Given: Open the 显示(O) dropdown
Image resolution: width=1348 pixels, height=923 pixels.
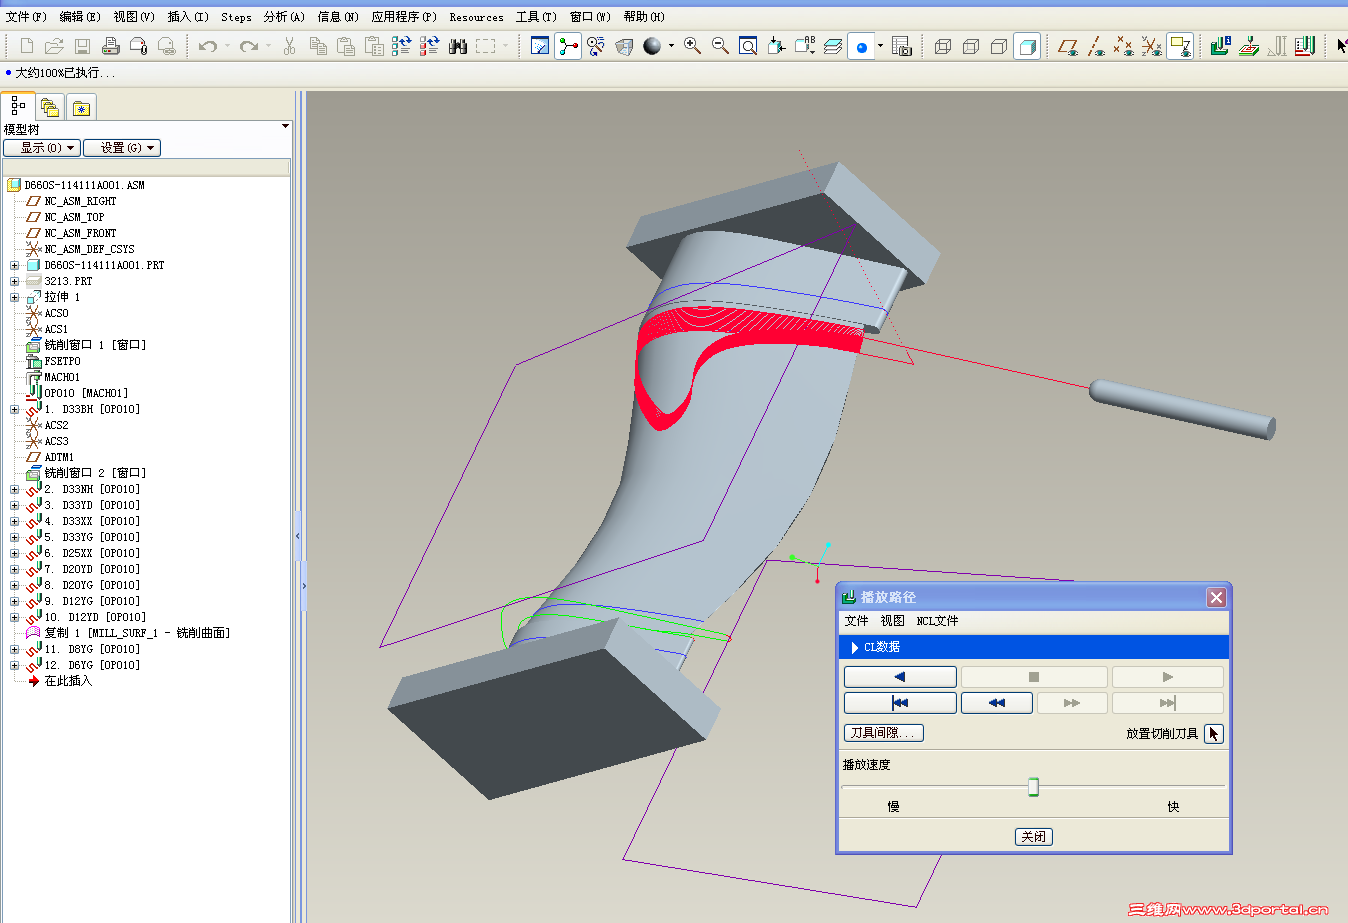Looking at the screenshot, I should coord(42,148).
